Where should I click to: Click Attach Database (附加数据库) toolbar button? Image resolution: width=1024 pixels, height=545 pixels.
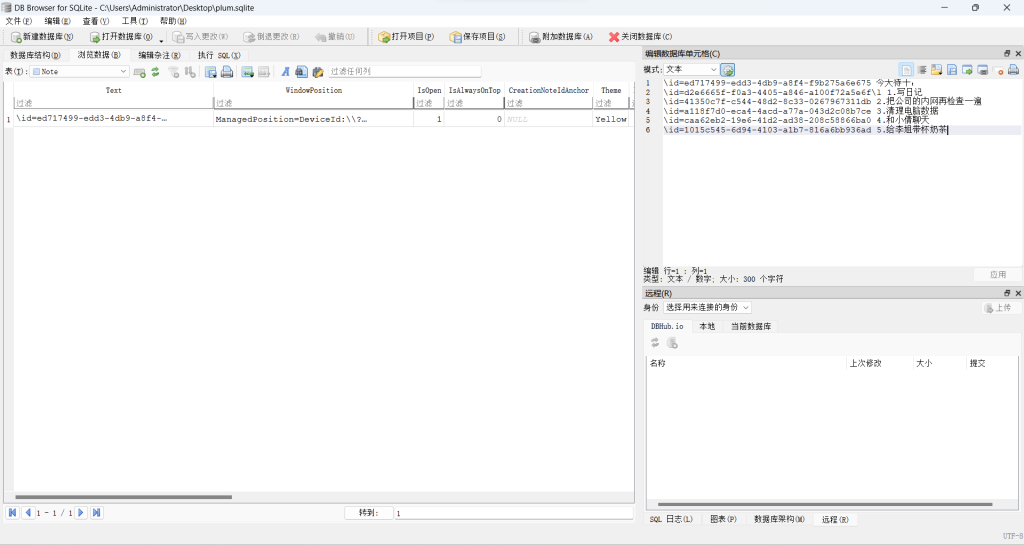(561, 37)
